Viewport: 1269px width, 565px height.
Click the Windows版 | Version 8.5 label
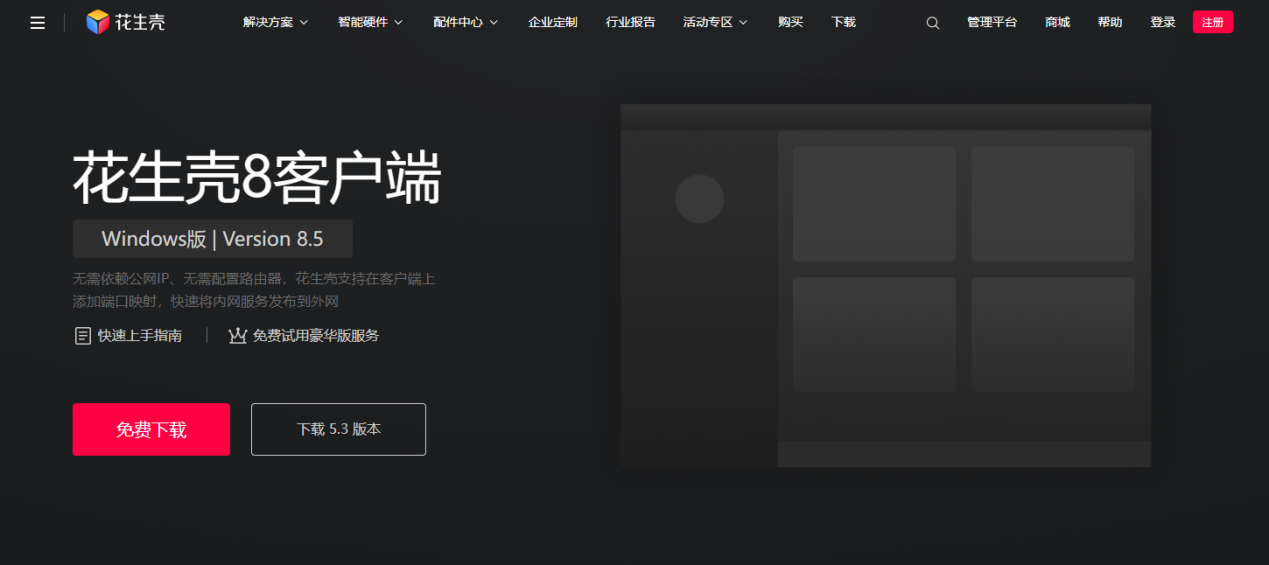pos(212,239)
